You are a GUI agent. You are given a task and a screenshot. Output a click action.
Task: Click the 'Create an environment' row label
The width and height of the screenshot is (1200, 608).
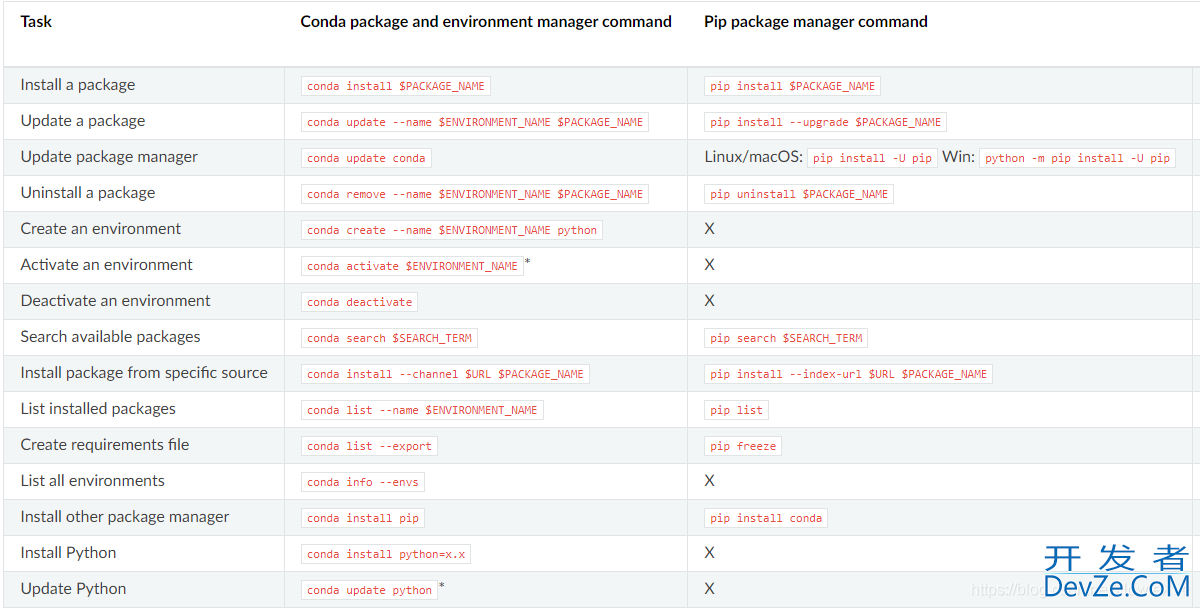[x=101, y=229]
